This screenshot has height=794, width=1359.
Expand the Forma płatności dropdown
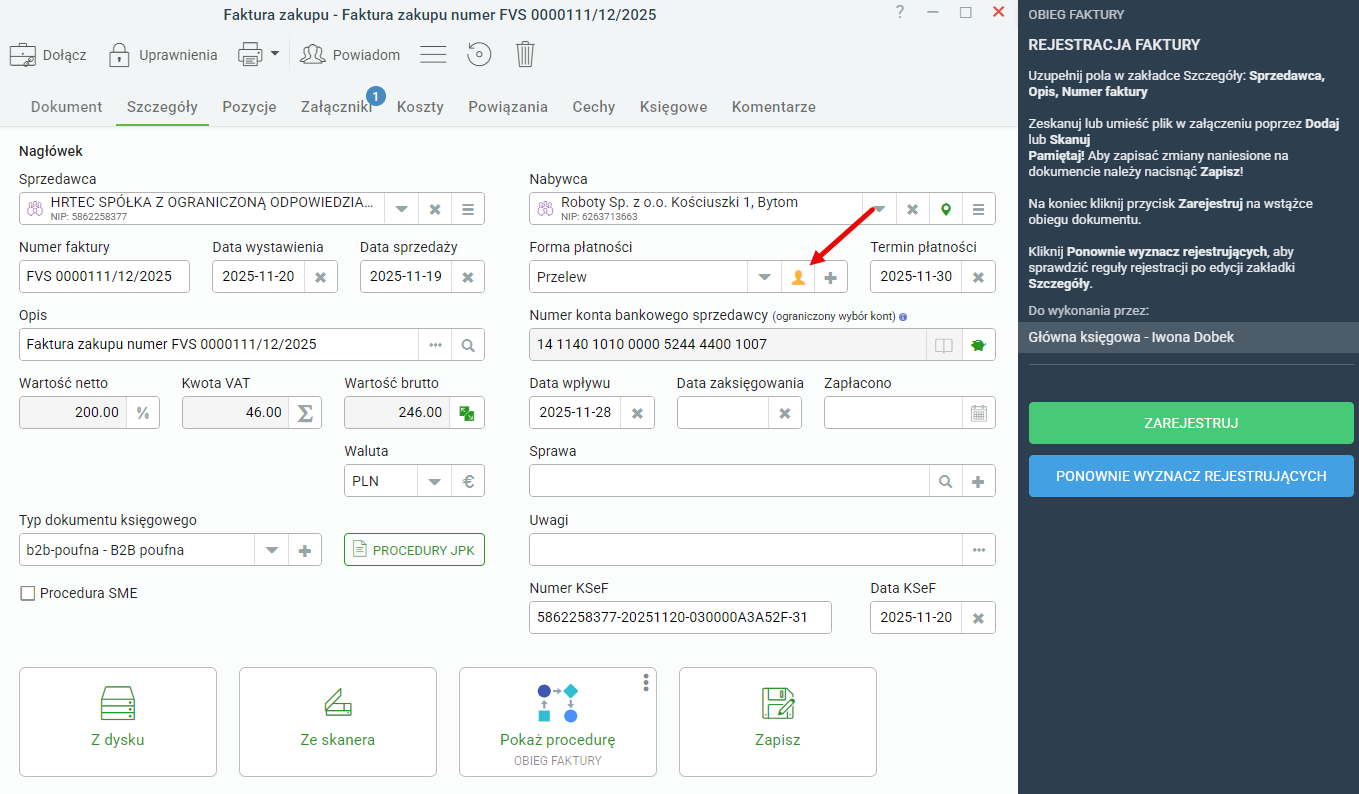764,277
